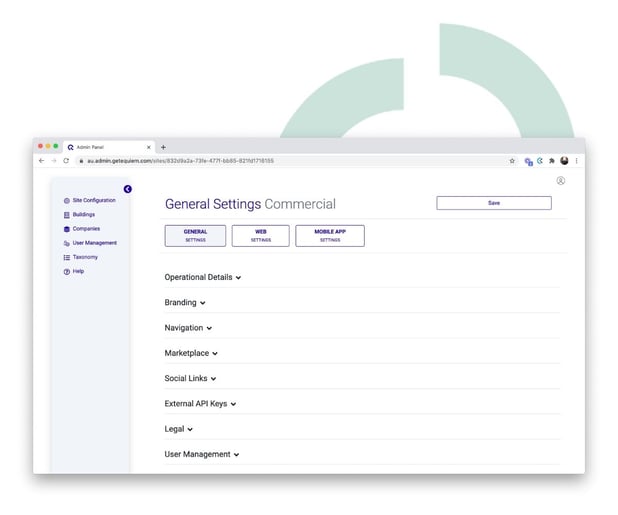Open User Management from the sidebar
618x515 pixels.
tap(94, 243)
